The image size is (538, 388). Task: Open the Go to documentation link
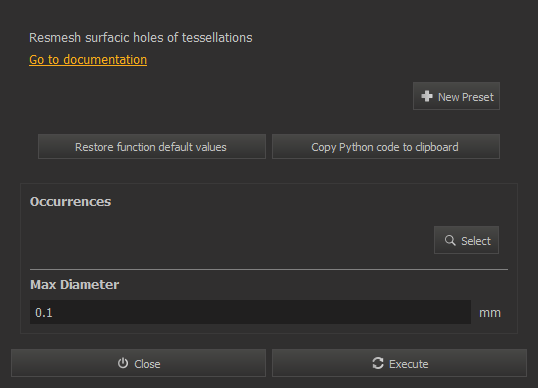pyautogui.click(x=88, y=59)
